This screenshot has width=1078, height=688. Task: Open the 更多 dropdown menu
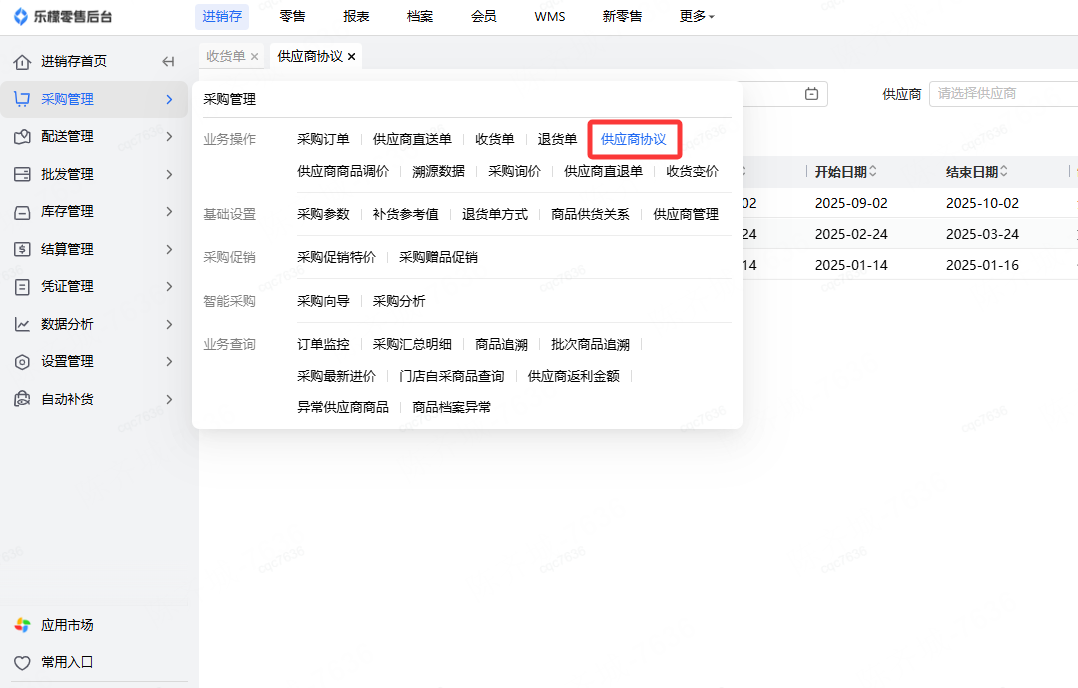(697, 16)
